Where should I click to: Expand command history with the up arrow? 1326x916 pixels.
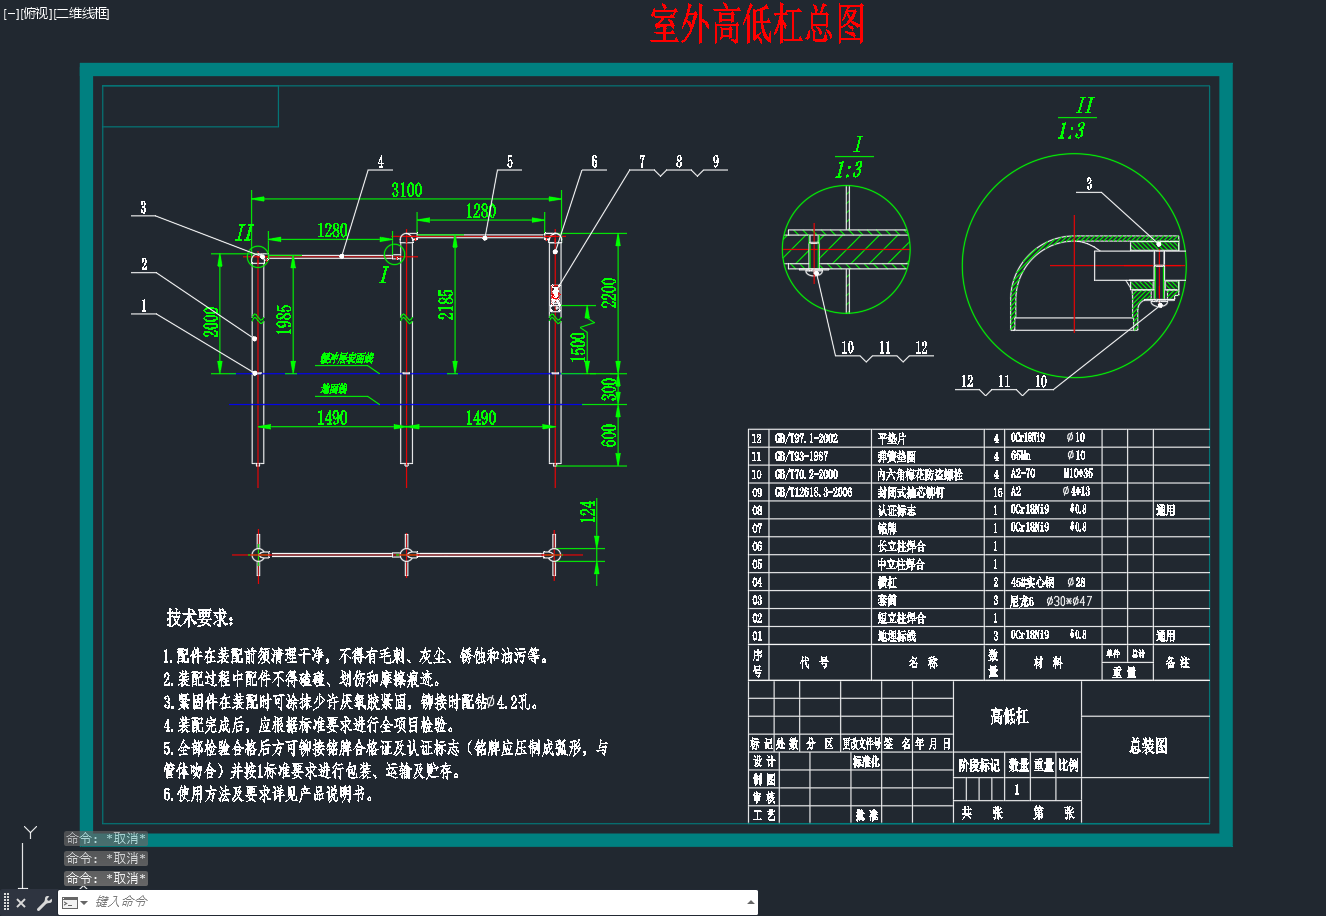751,902
